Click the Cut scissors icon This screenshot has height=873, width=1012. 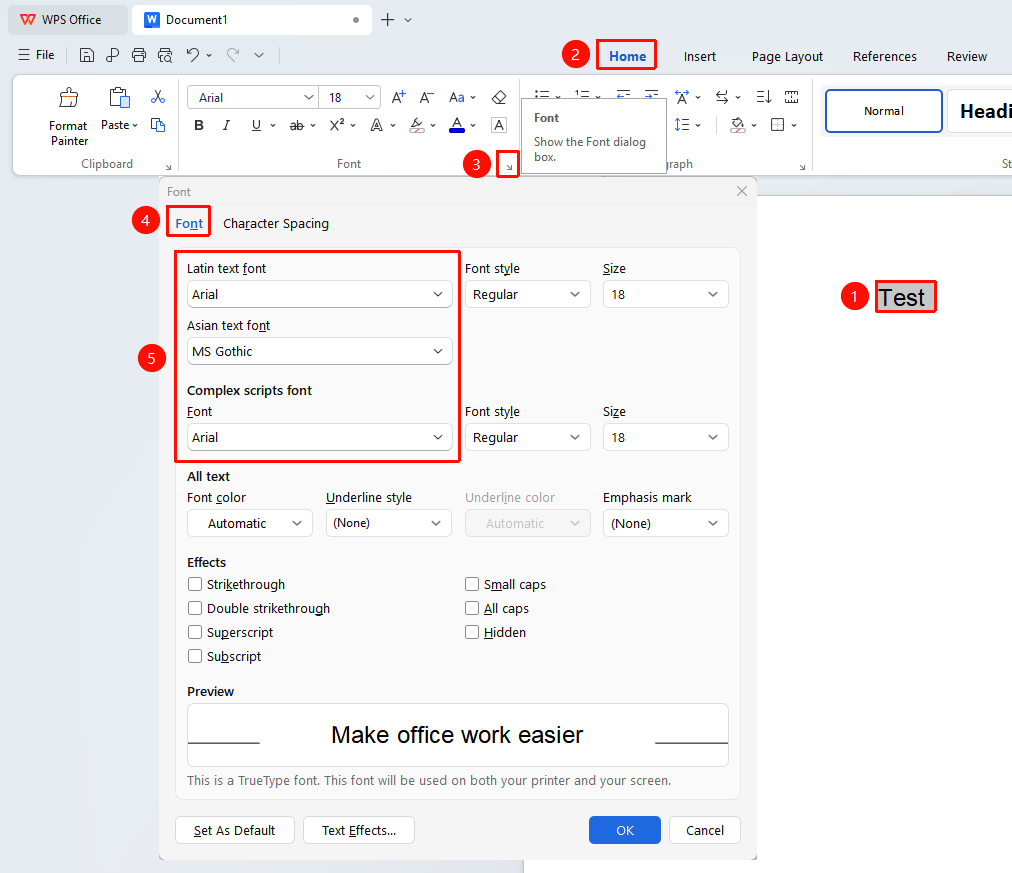tap(157, 97)
